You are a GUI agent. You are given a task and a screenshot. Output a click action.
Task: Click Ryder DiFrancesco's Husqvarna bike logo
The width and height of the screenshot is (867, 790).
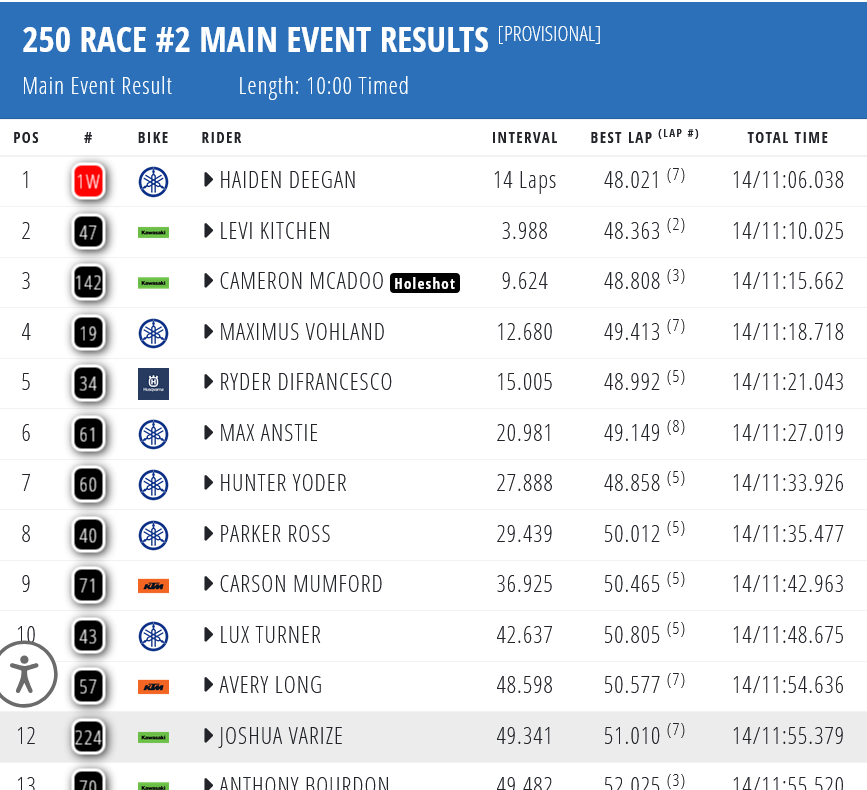coord(153,383)
